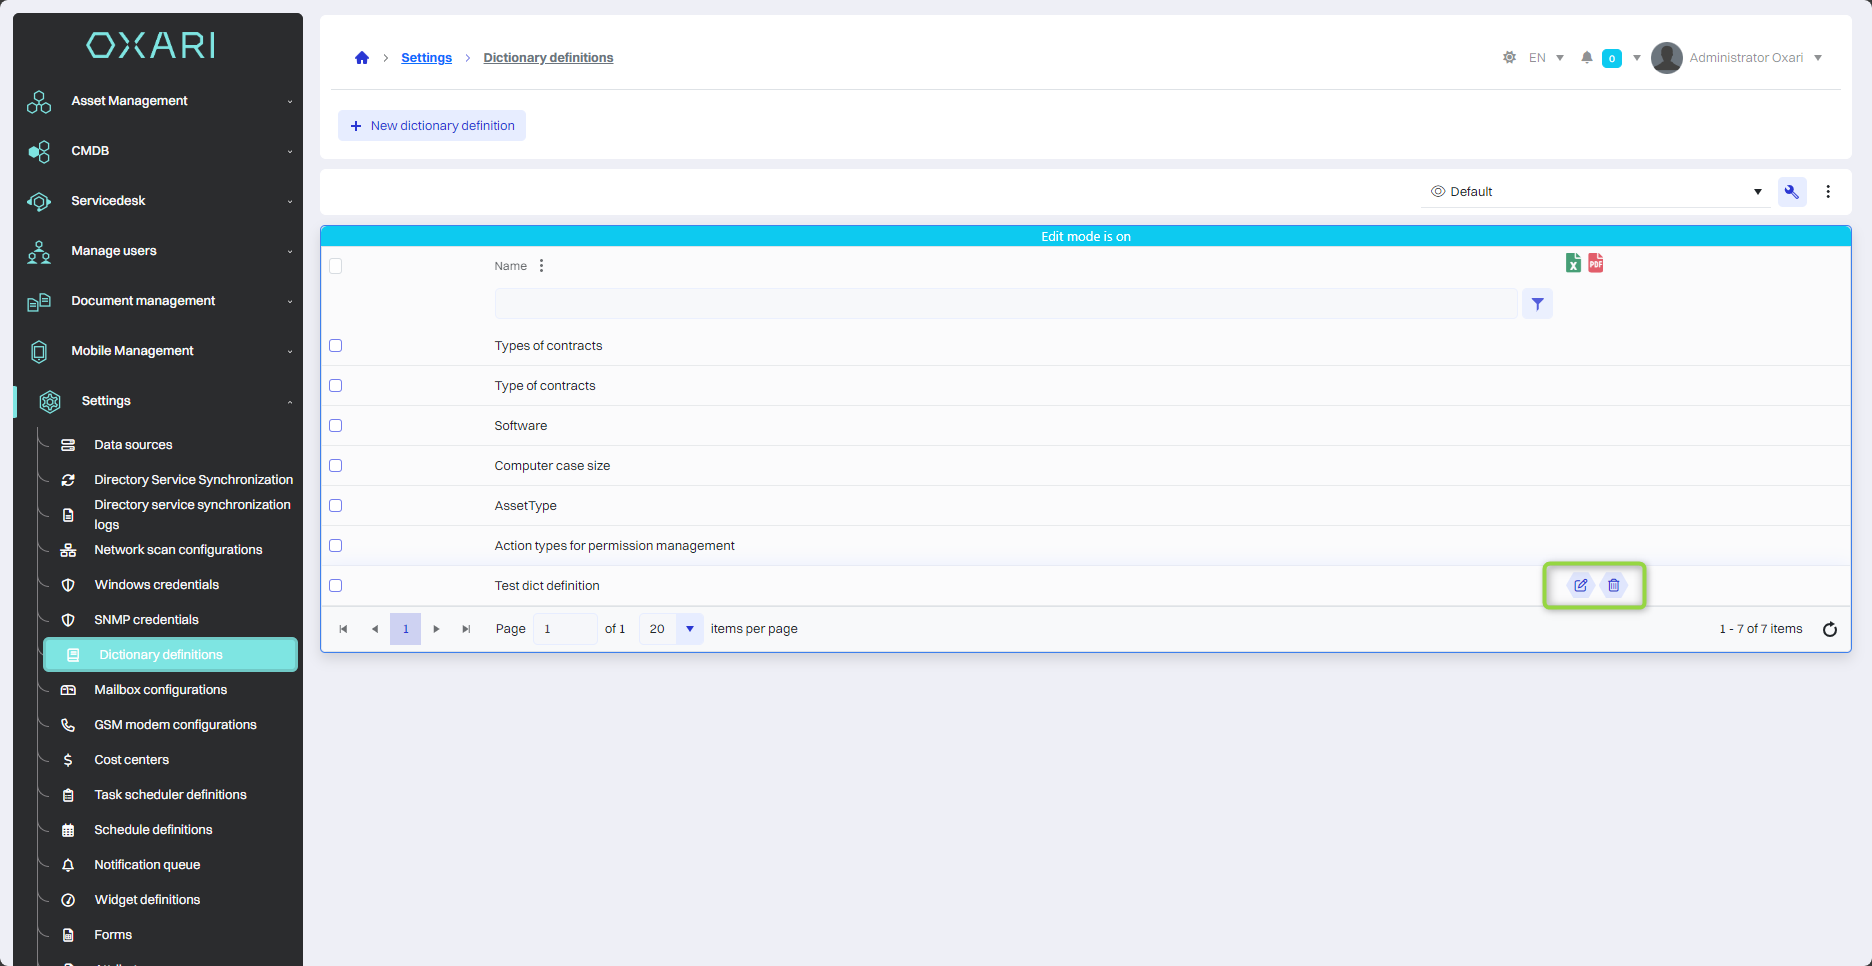The width and height of the screenshot is (1872, 966).
Task: Export the table to PDF
Action: (1595, 263)
